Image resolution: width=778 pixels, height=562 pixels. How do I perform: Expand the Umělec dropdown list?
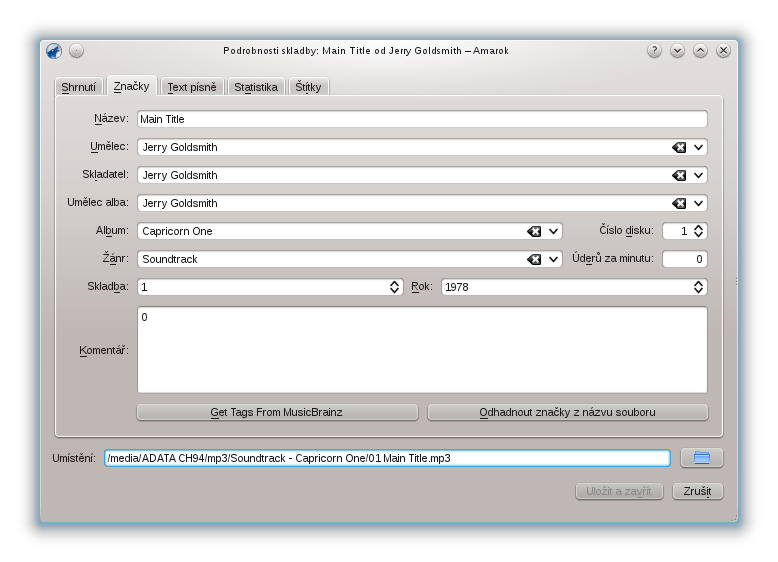699,147
